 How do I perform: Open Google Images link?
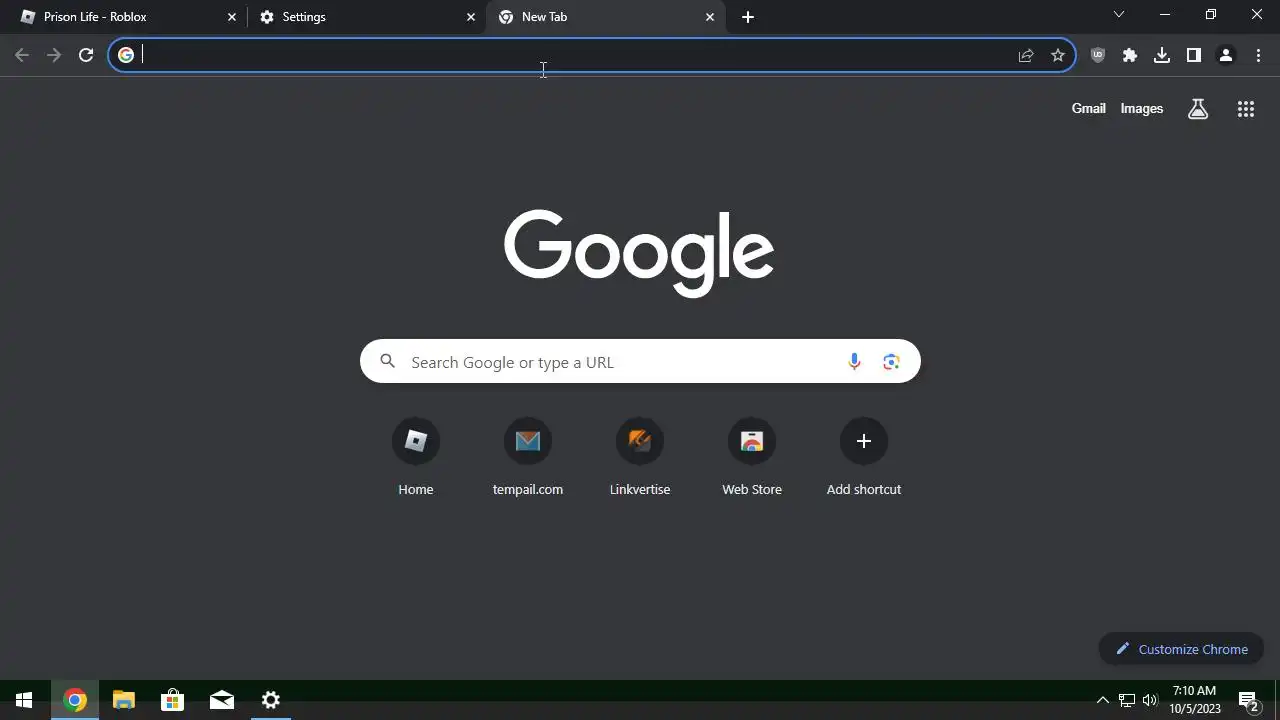1142,108
